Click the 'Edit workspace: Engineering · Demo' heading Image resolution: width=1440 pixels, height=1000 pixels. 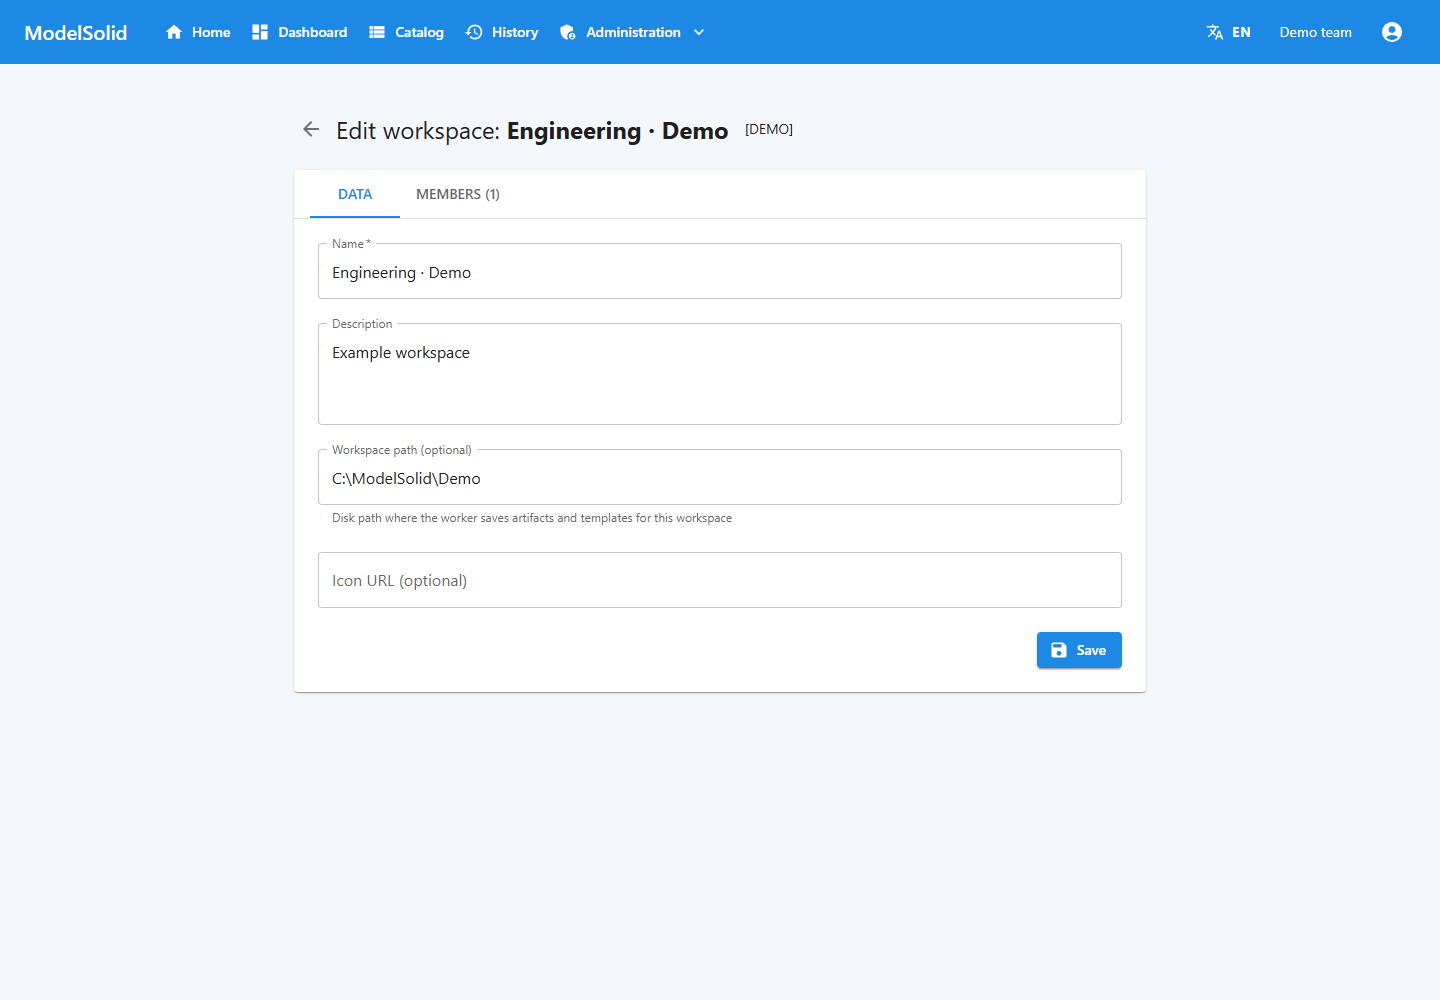click(532, 131)
